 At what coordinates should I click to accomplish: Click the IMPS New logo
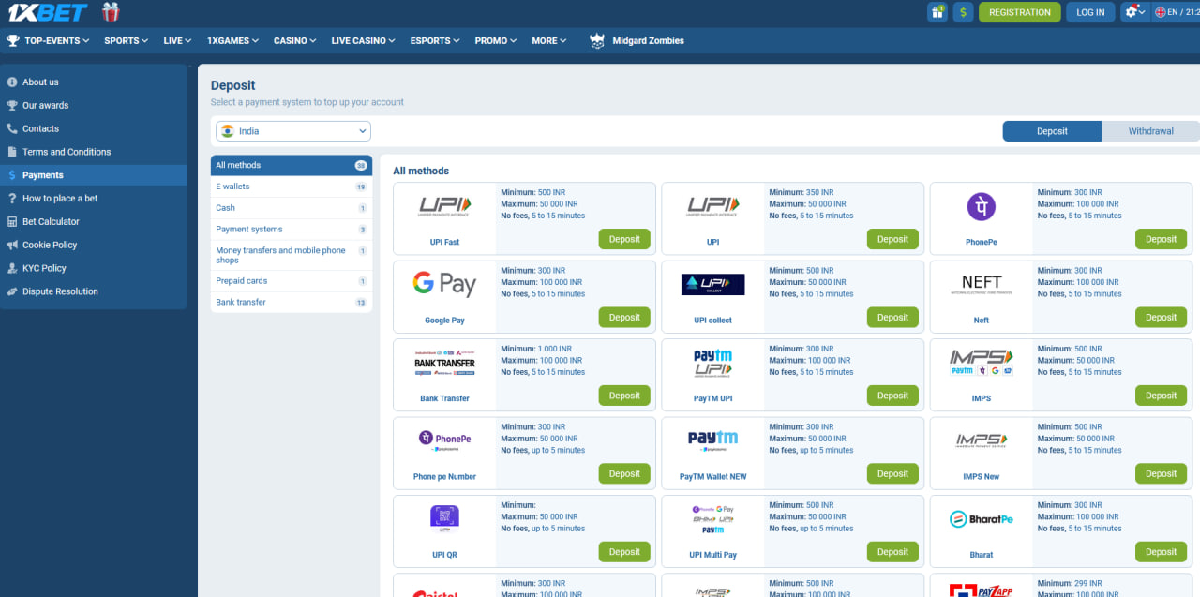(981, 441)
